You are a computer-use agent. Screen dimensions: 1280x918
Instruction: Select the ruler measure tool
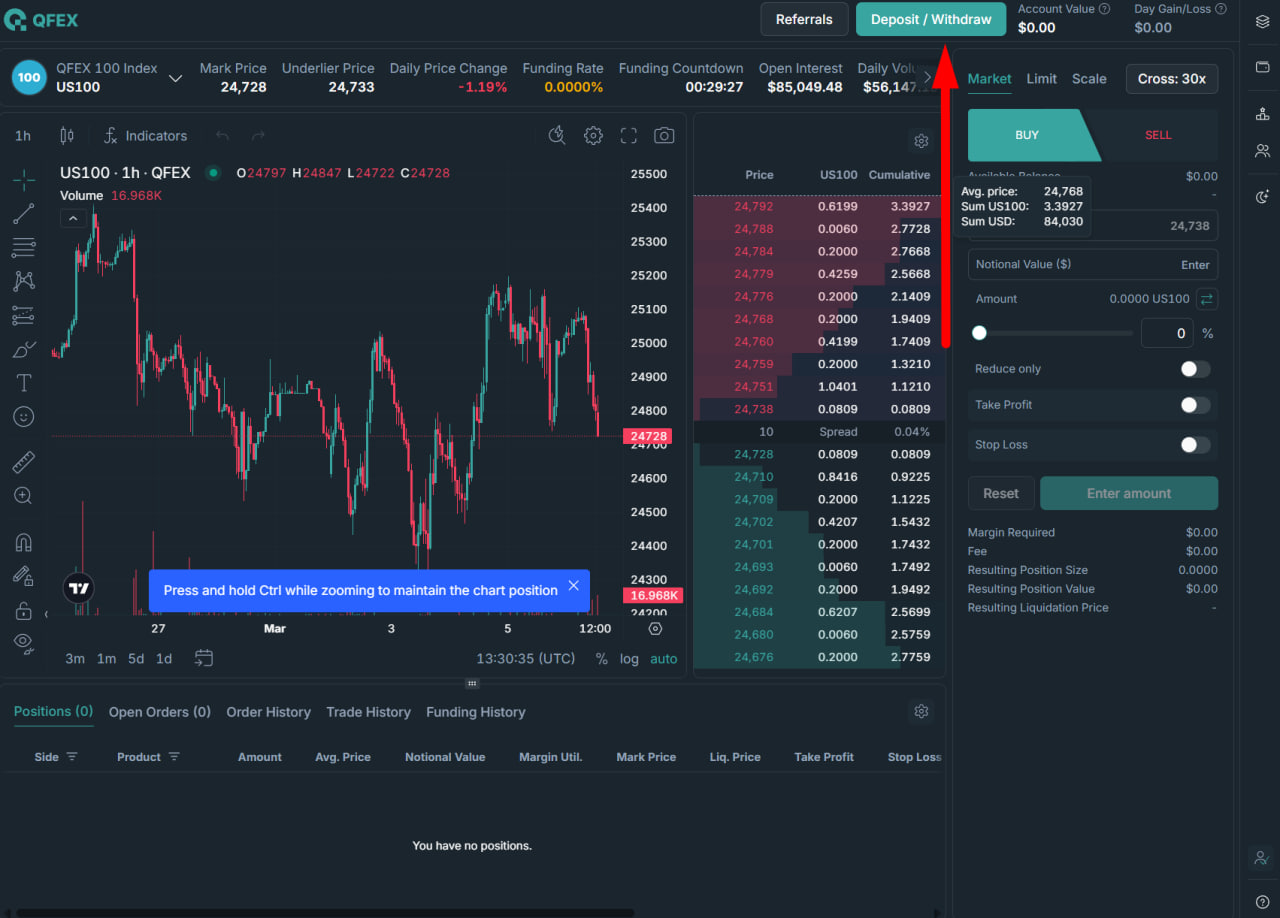click(24, 461)
